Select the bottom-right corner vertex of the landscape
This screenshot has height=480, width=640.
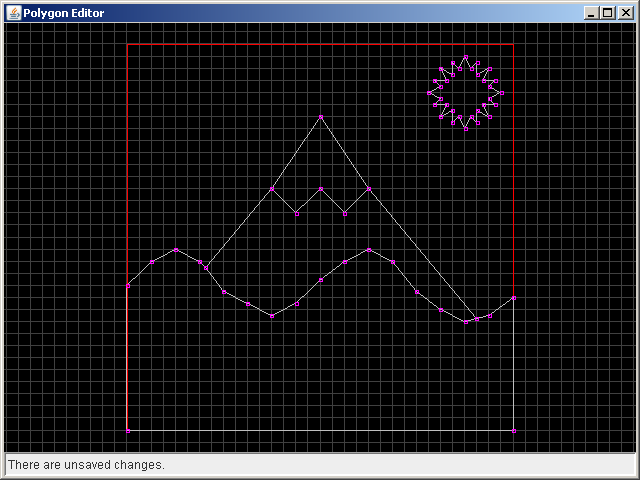point(513,431)
